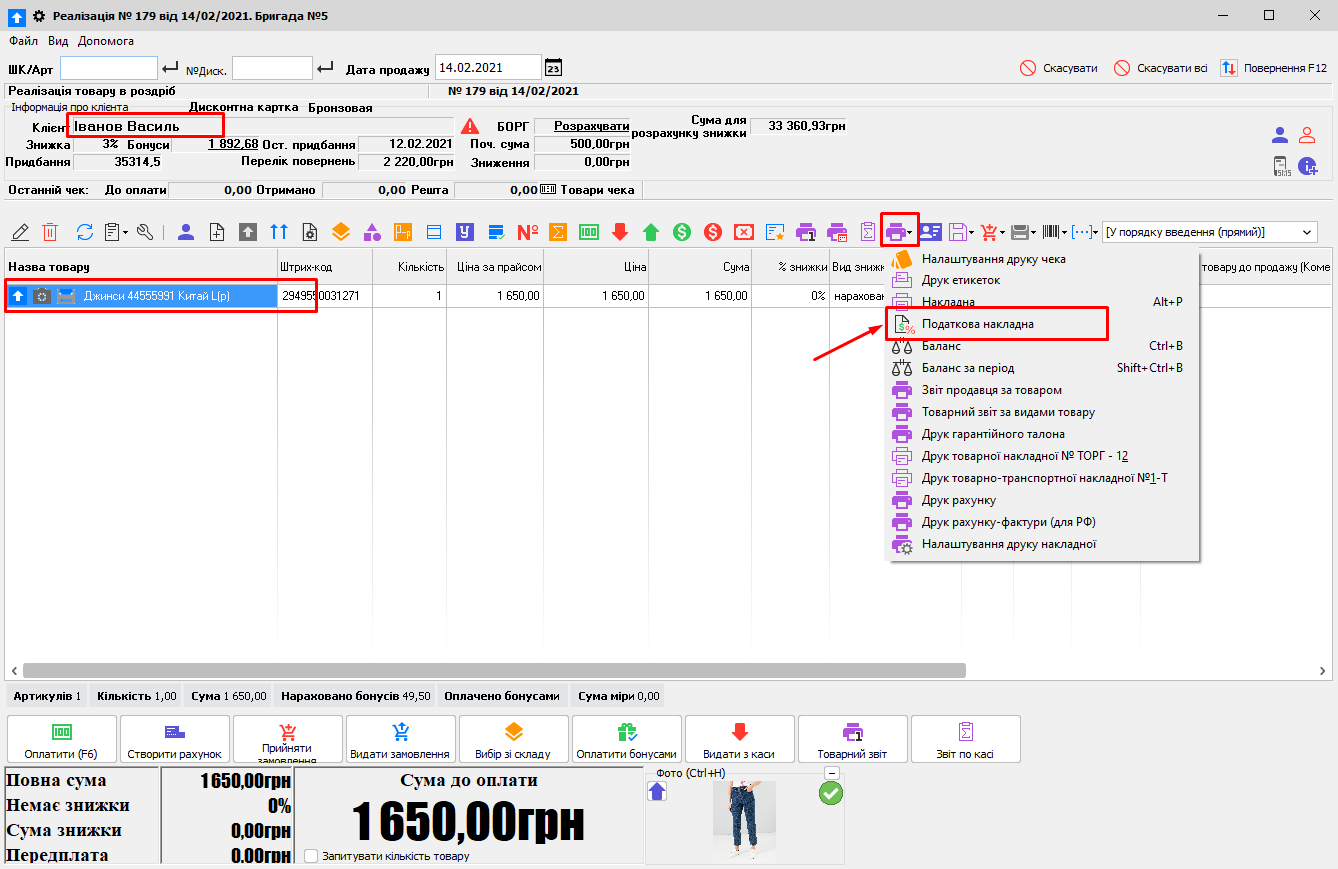Expand the shopping cart toolbar dropdown

click(x=1001, y=232)
